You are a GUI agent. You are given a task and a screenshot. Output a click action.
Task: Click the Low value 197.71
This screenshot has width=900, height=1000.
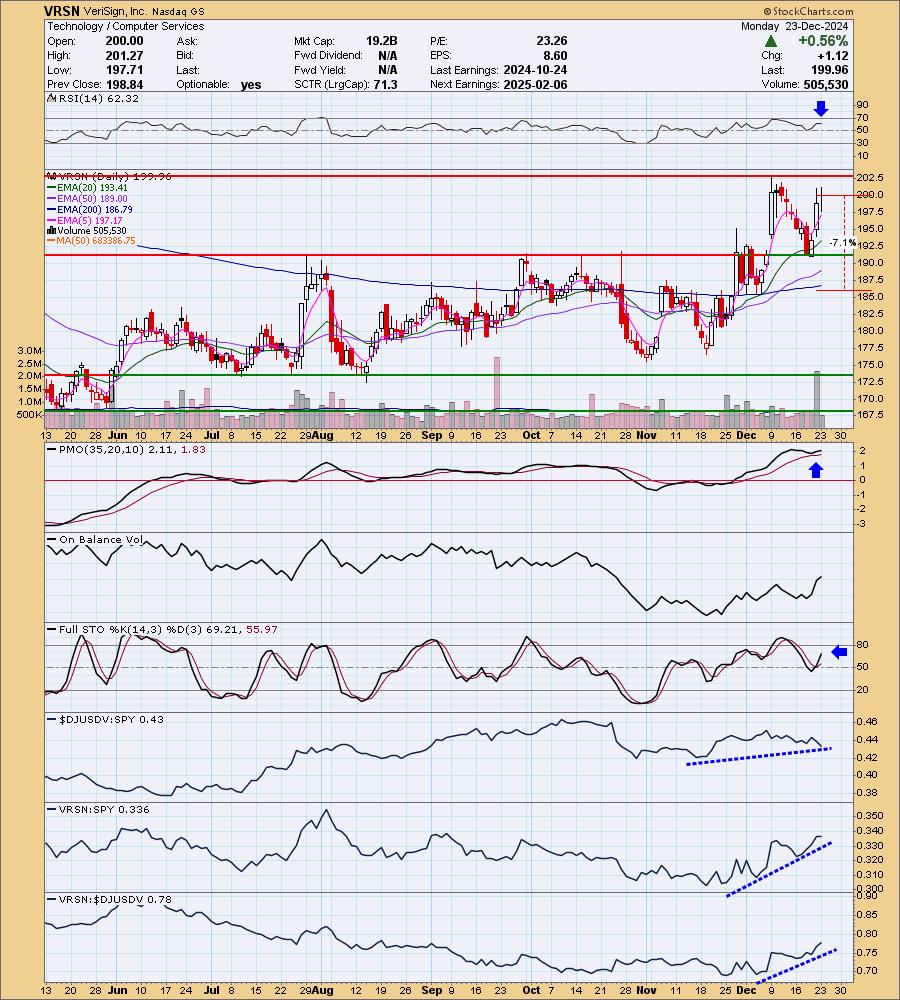click(x=124, y=70)
